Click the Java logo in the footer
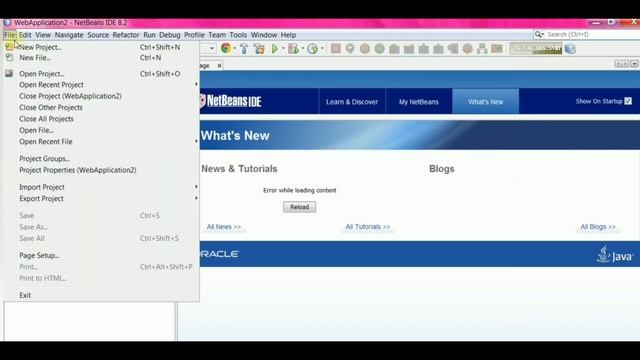The image size is (640, 360). pyautogui.click(x=615, y=254)
